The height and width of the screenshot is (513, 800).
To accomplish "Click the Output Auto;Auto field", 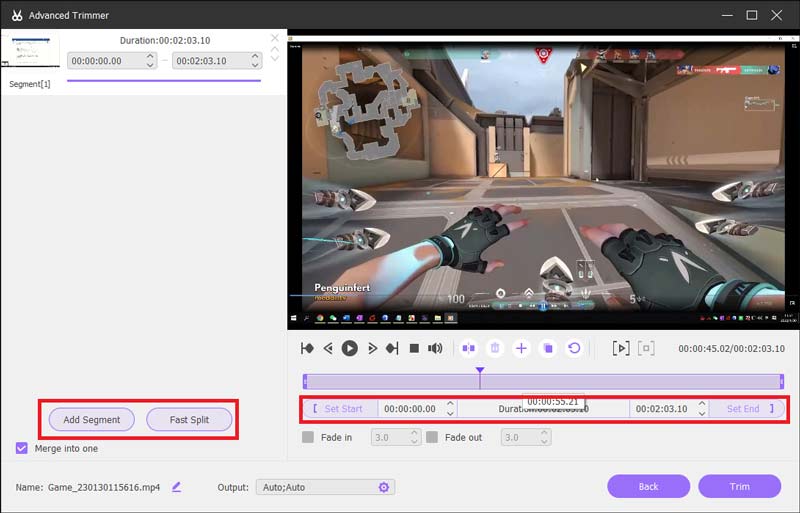I will [325, 487].
